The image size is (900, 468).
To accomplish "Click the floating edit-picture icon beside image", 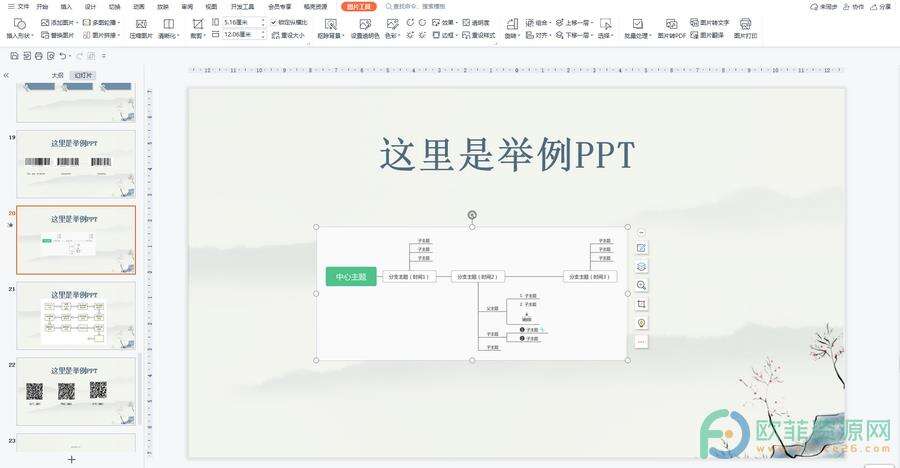I will (x=642, y=248).
